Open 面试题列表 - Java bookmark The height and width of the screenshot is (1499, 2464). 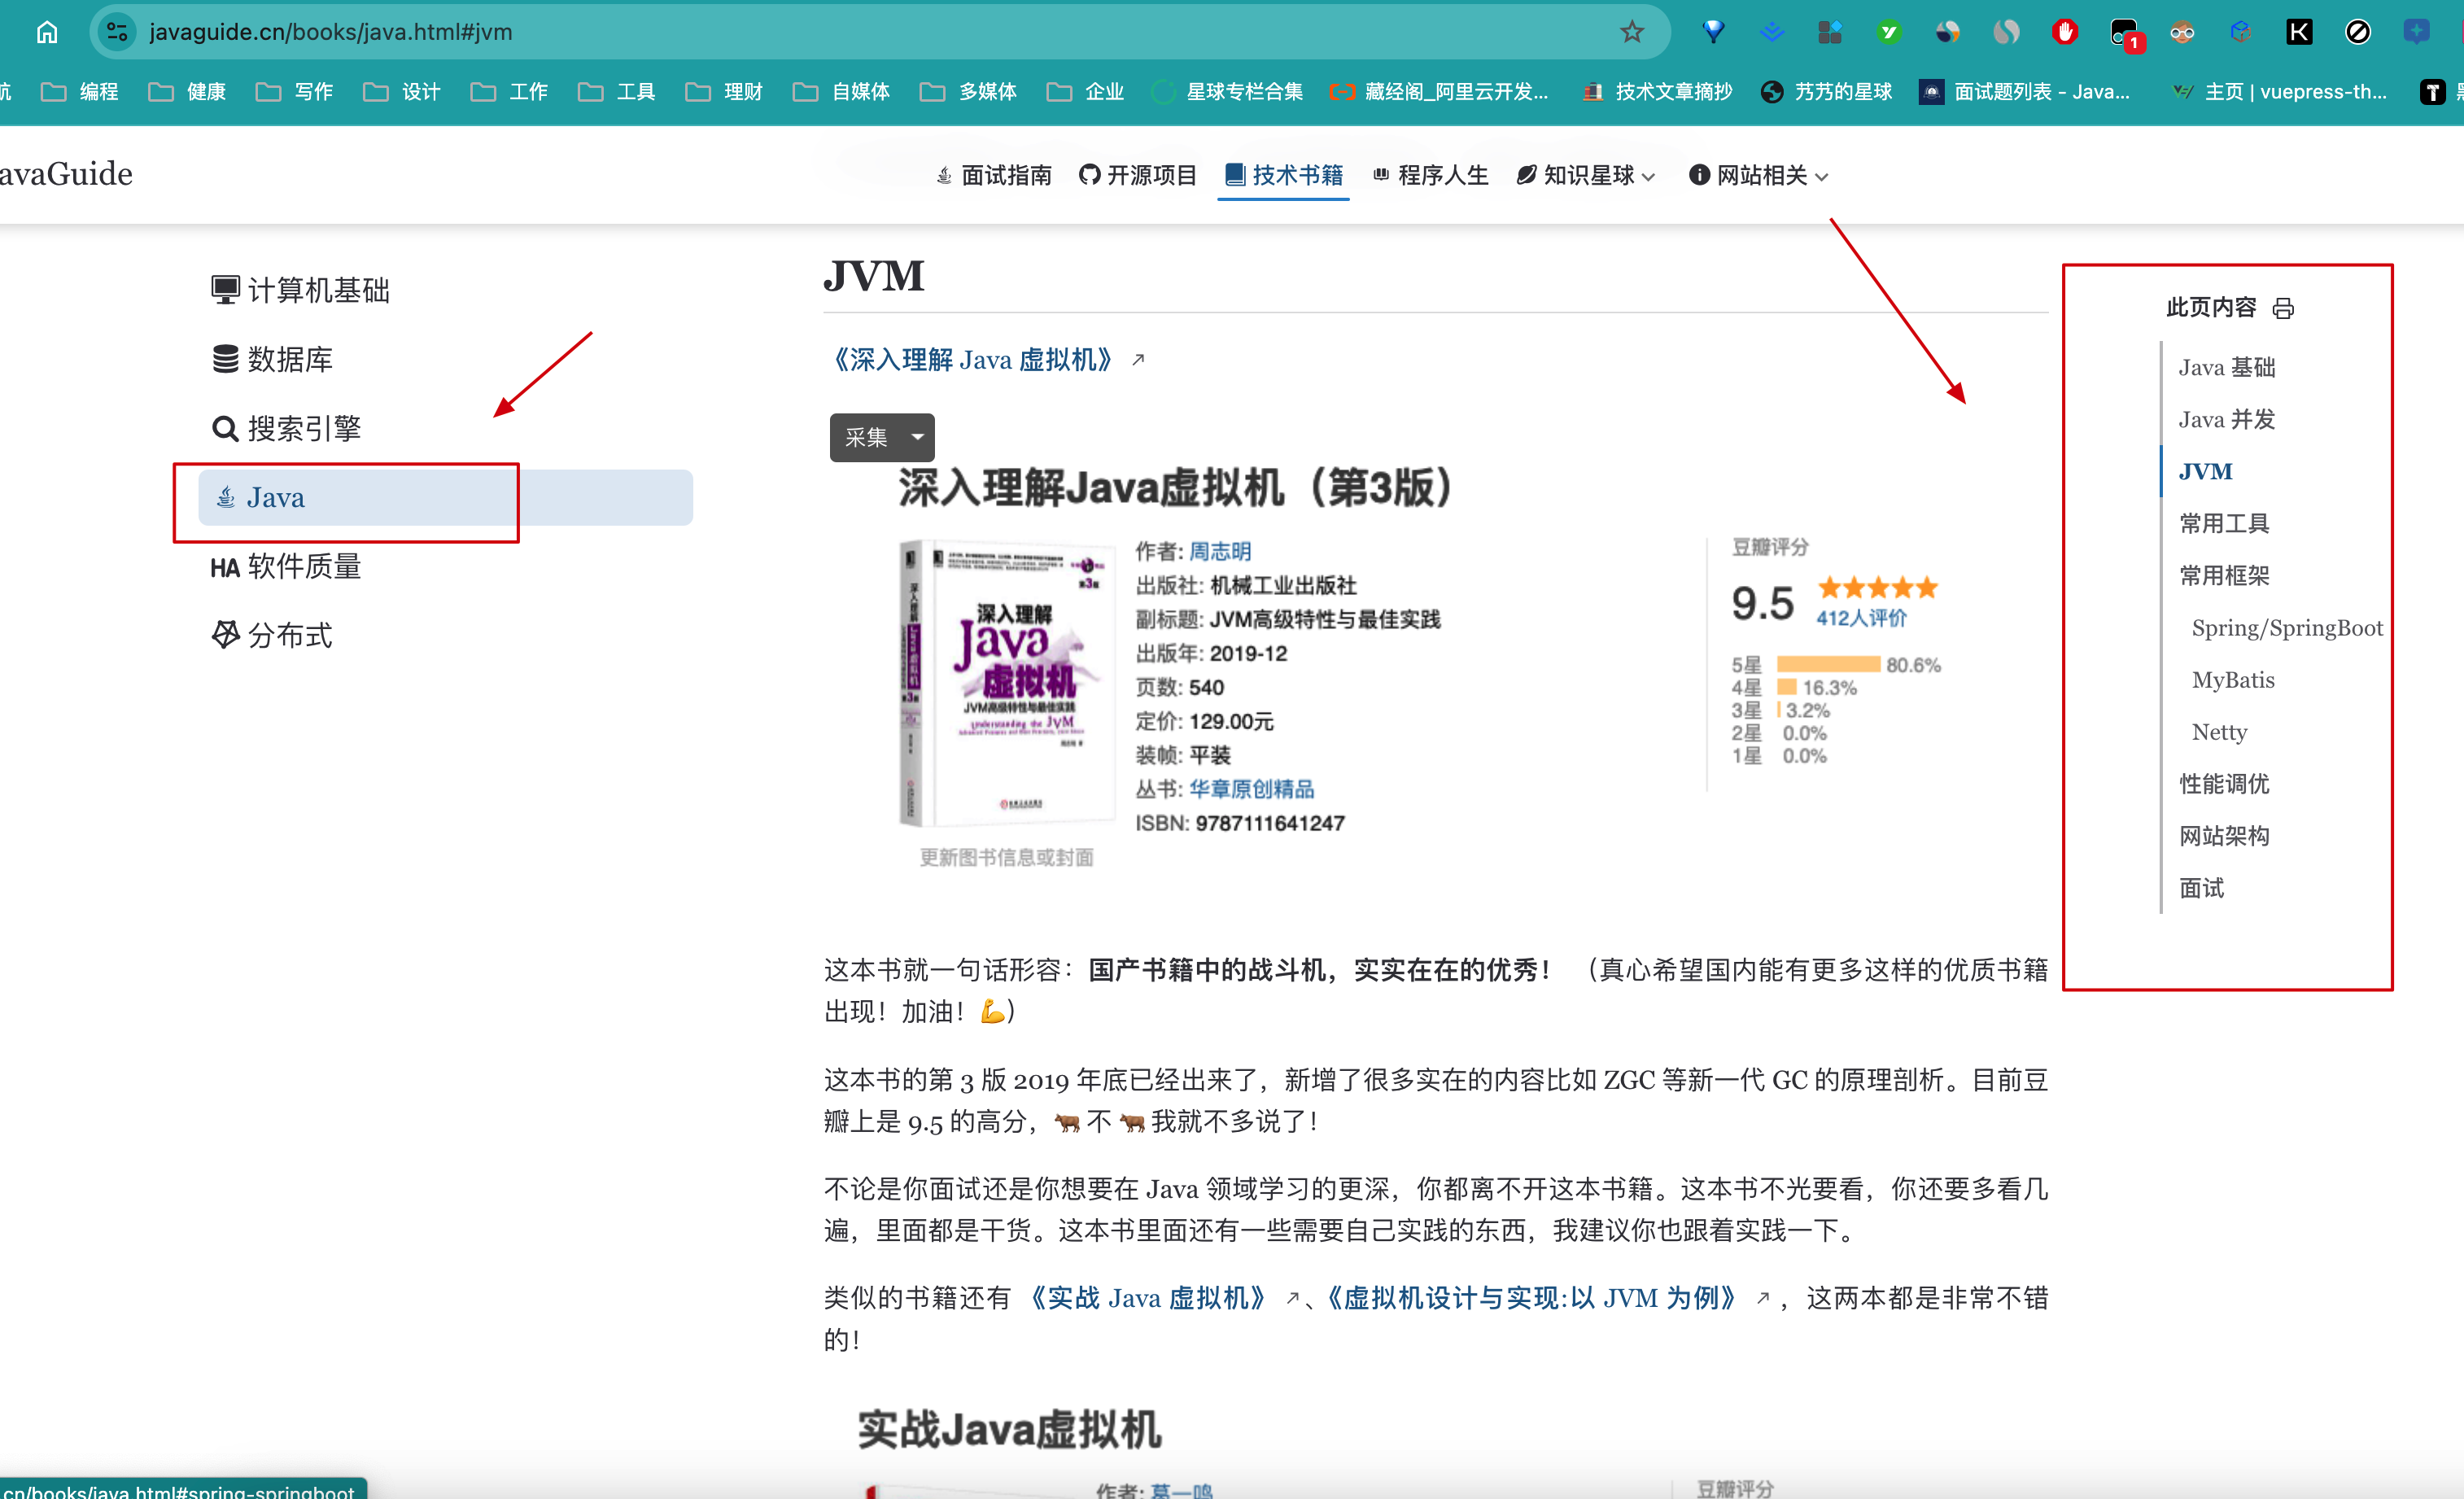pos(2025,92)
